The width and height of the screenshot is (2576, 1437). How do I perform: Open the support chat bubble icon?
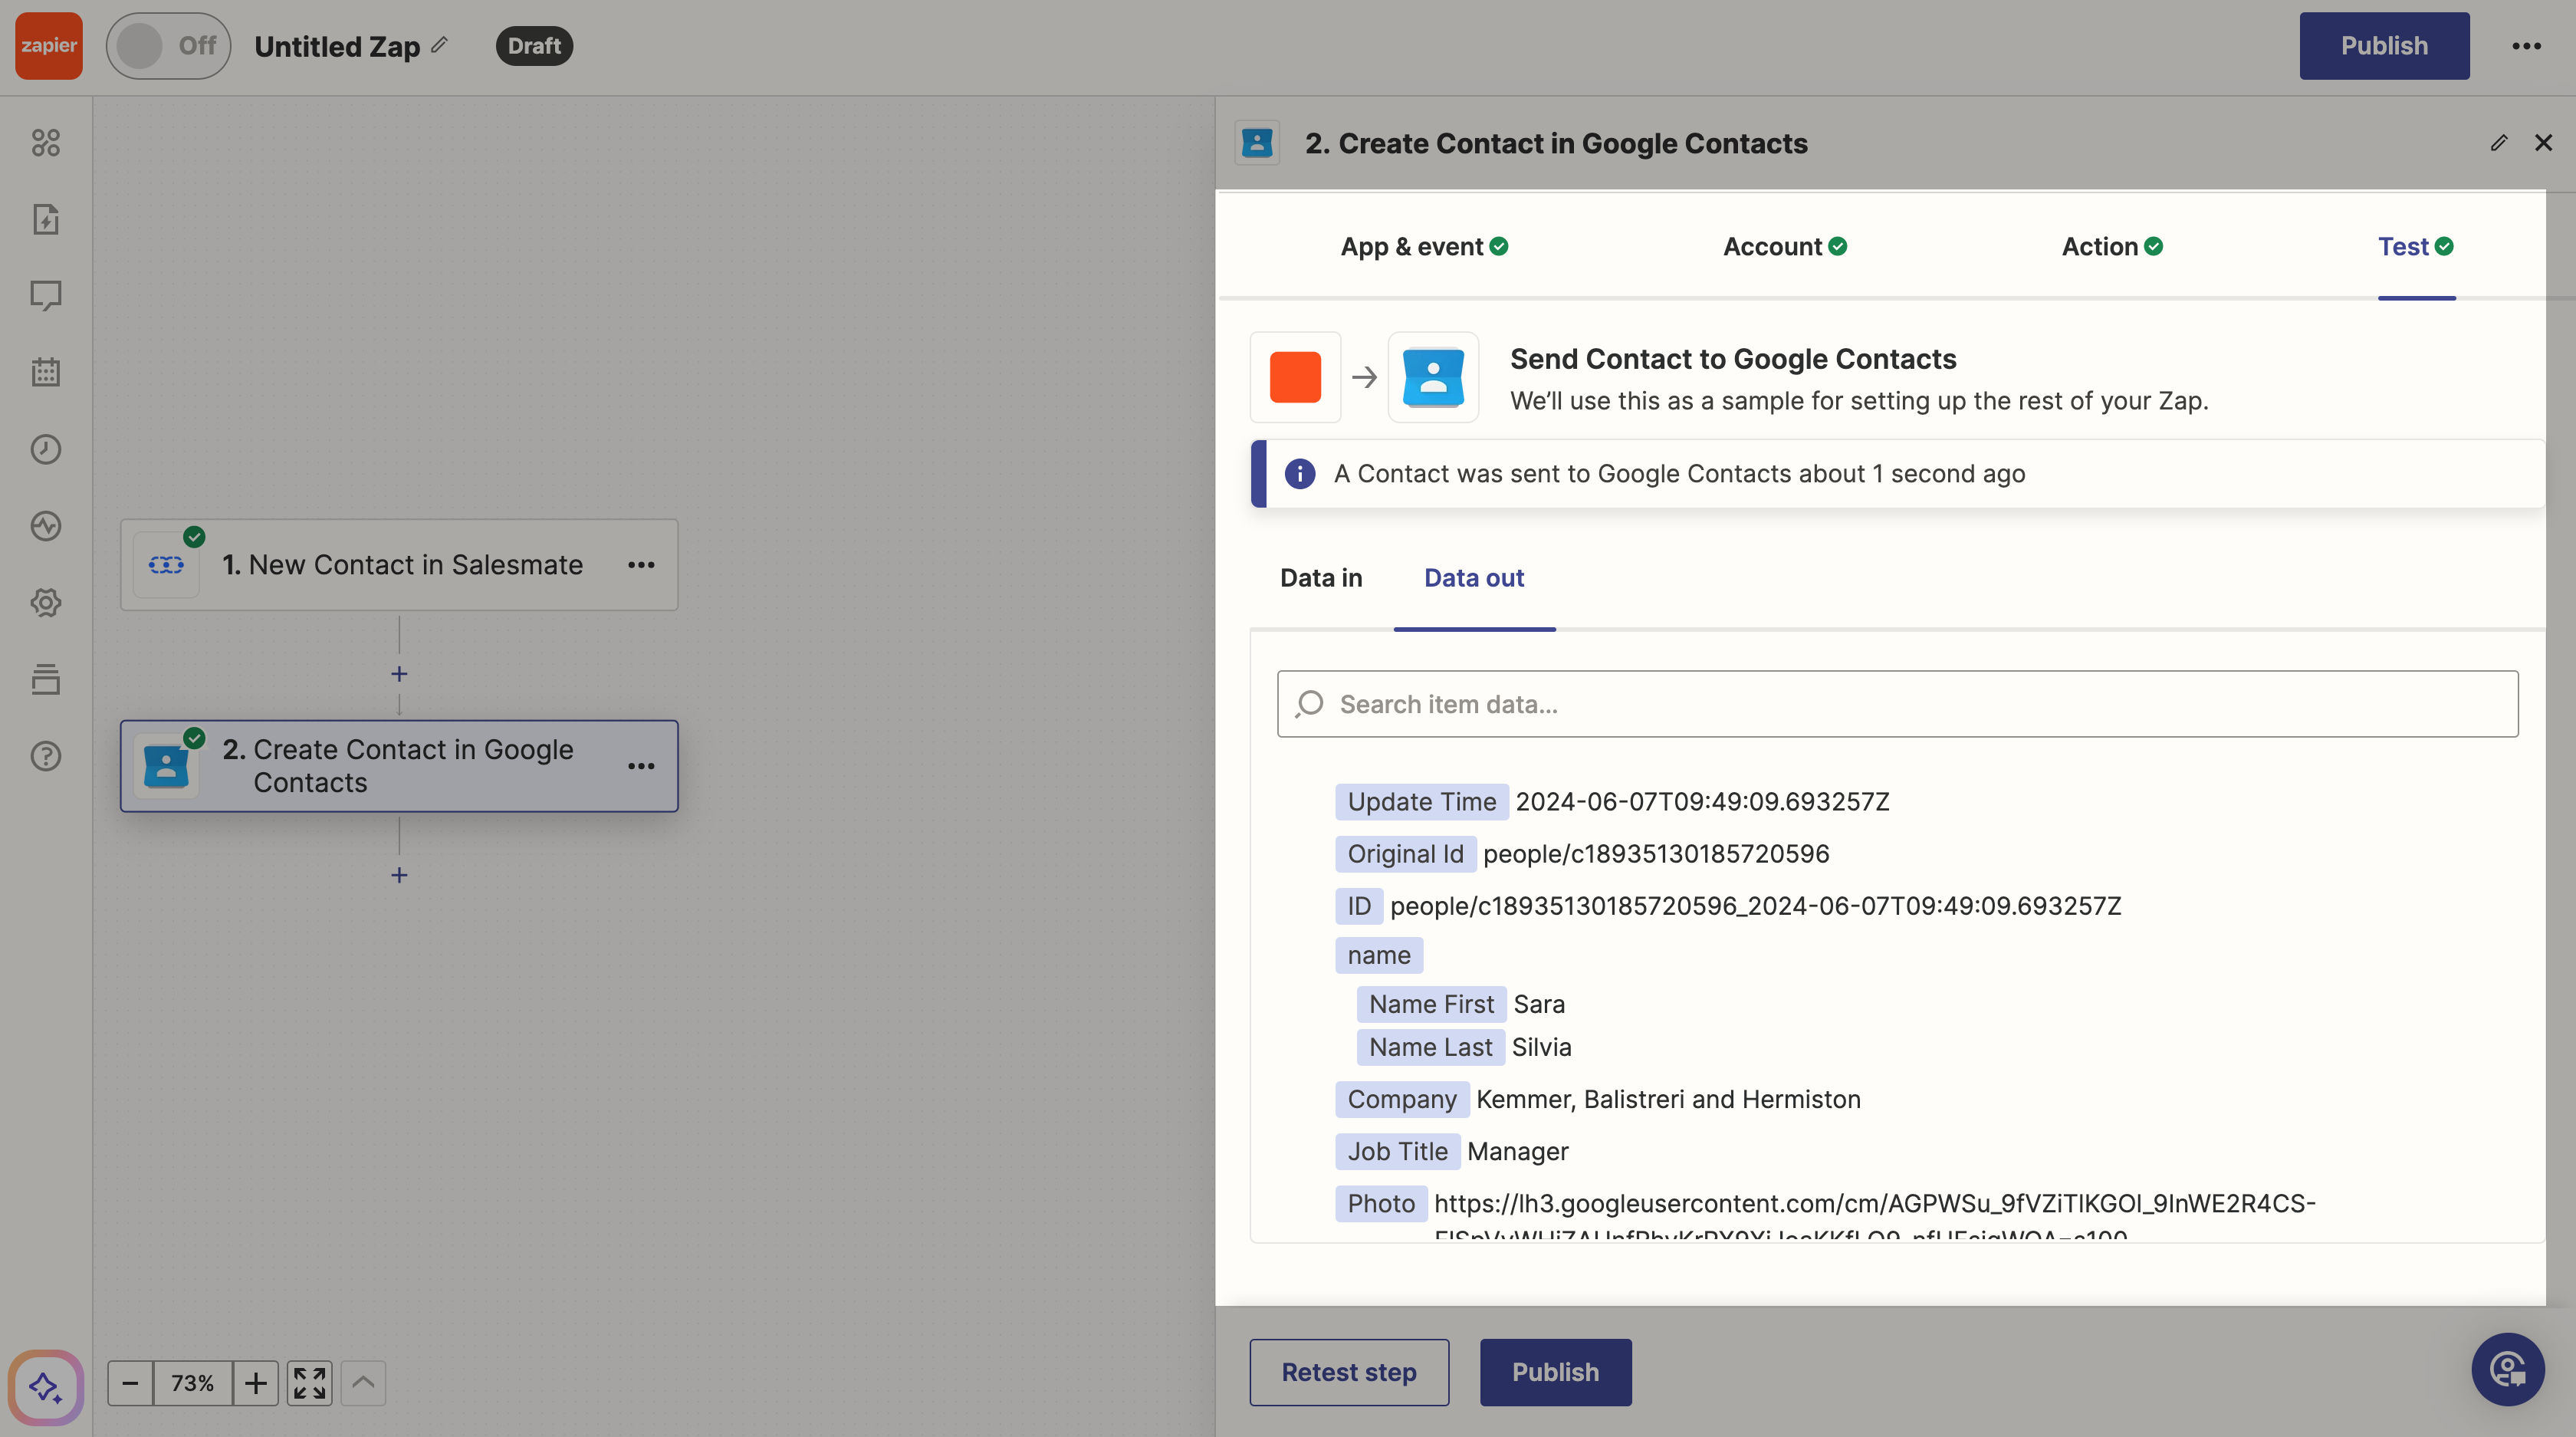2507,1370
